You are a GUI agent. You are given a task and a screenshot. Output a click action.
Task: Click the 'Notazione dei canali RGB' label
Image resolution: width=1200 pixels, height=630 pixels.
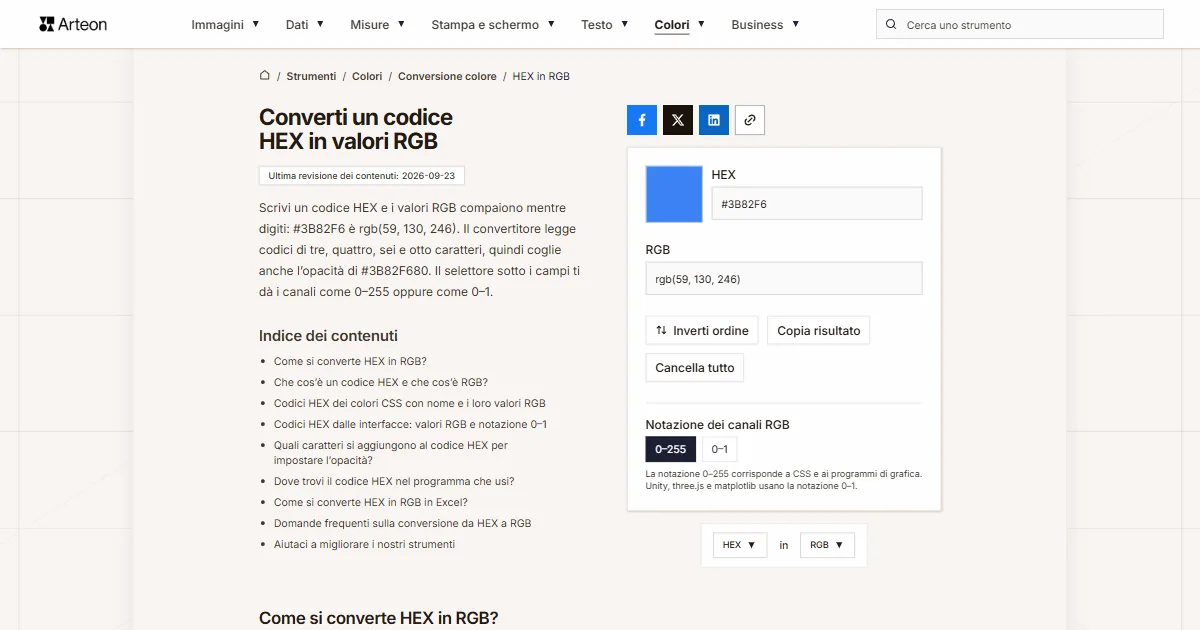tap(718, 425)
